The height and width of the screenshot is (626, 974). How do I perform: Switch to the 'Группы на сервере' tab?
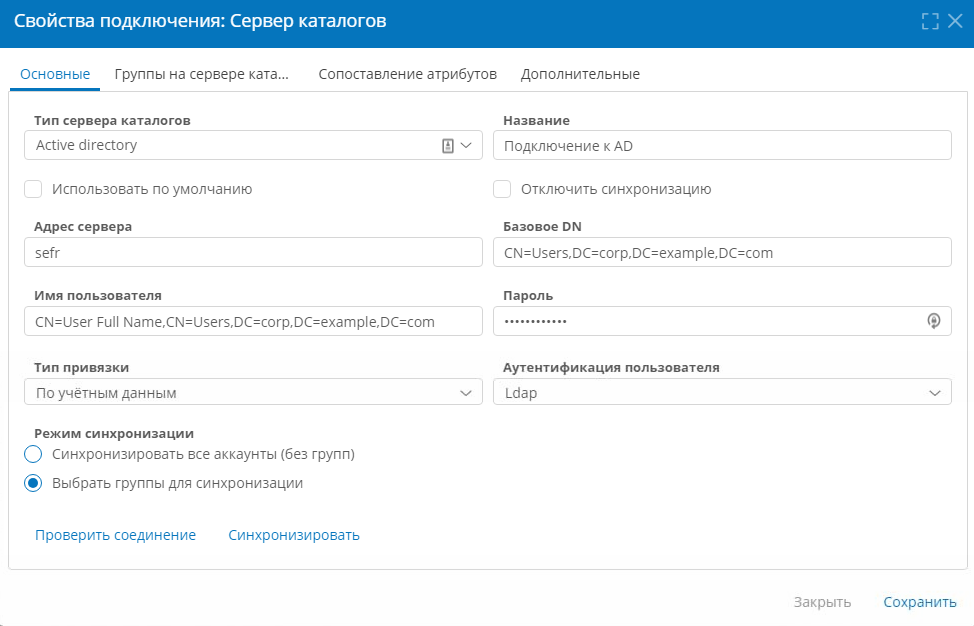tap(201, 74)
